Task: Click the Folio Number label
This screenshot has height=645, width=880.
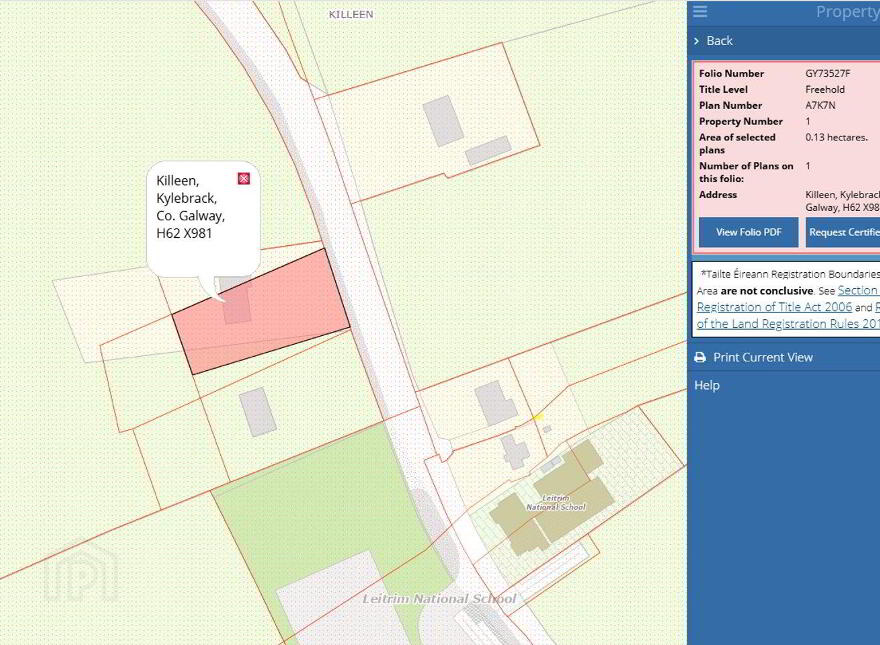Action: [731, 74]
